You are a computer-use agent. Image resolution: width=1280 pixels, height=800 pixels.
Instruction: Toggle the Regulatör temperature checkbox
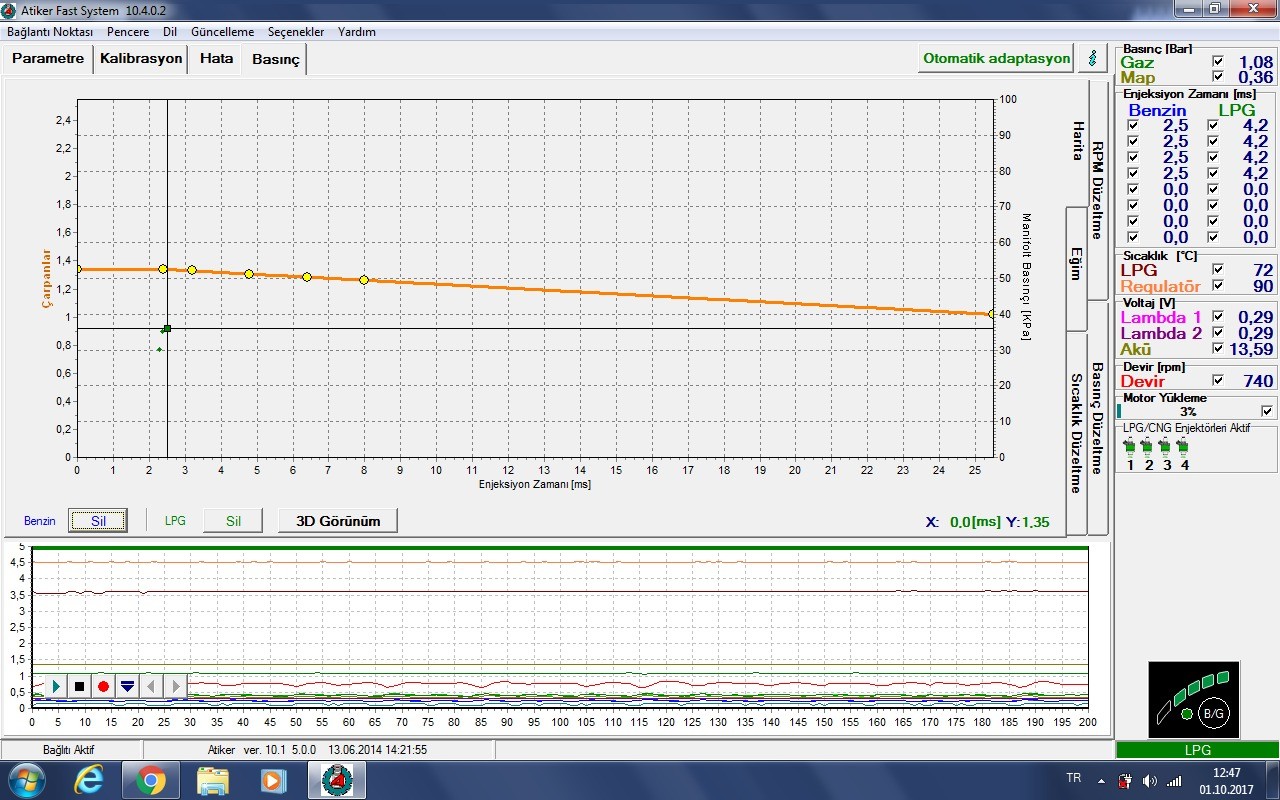point(1217,285)
